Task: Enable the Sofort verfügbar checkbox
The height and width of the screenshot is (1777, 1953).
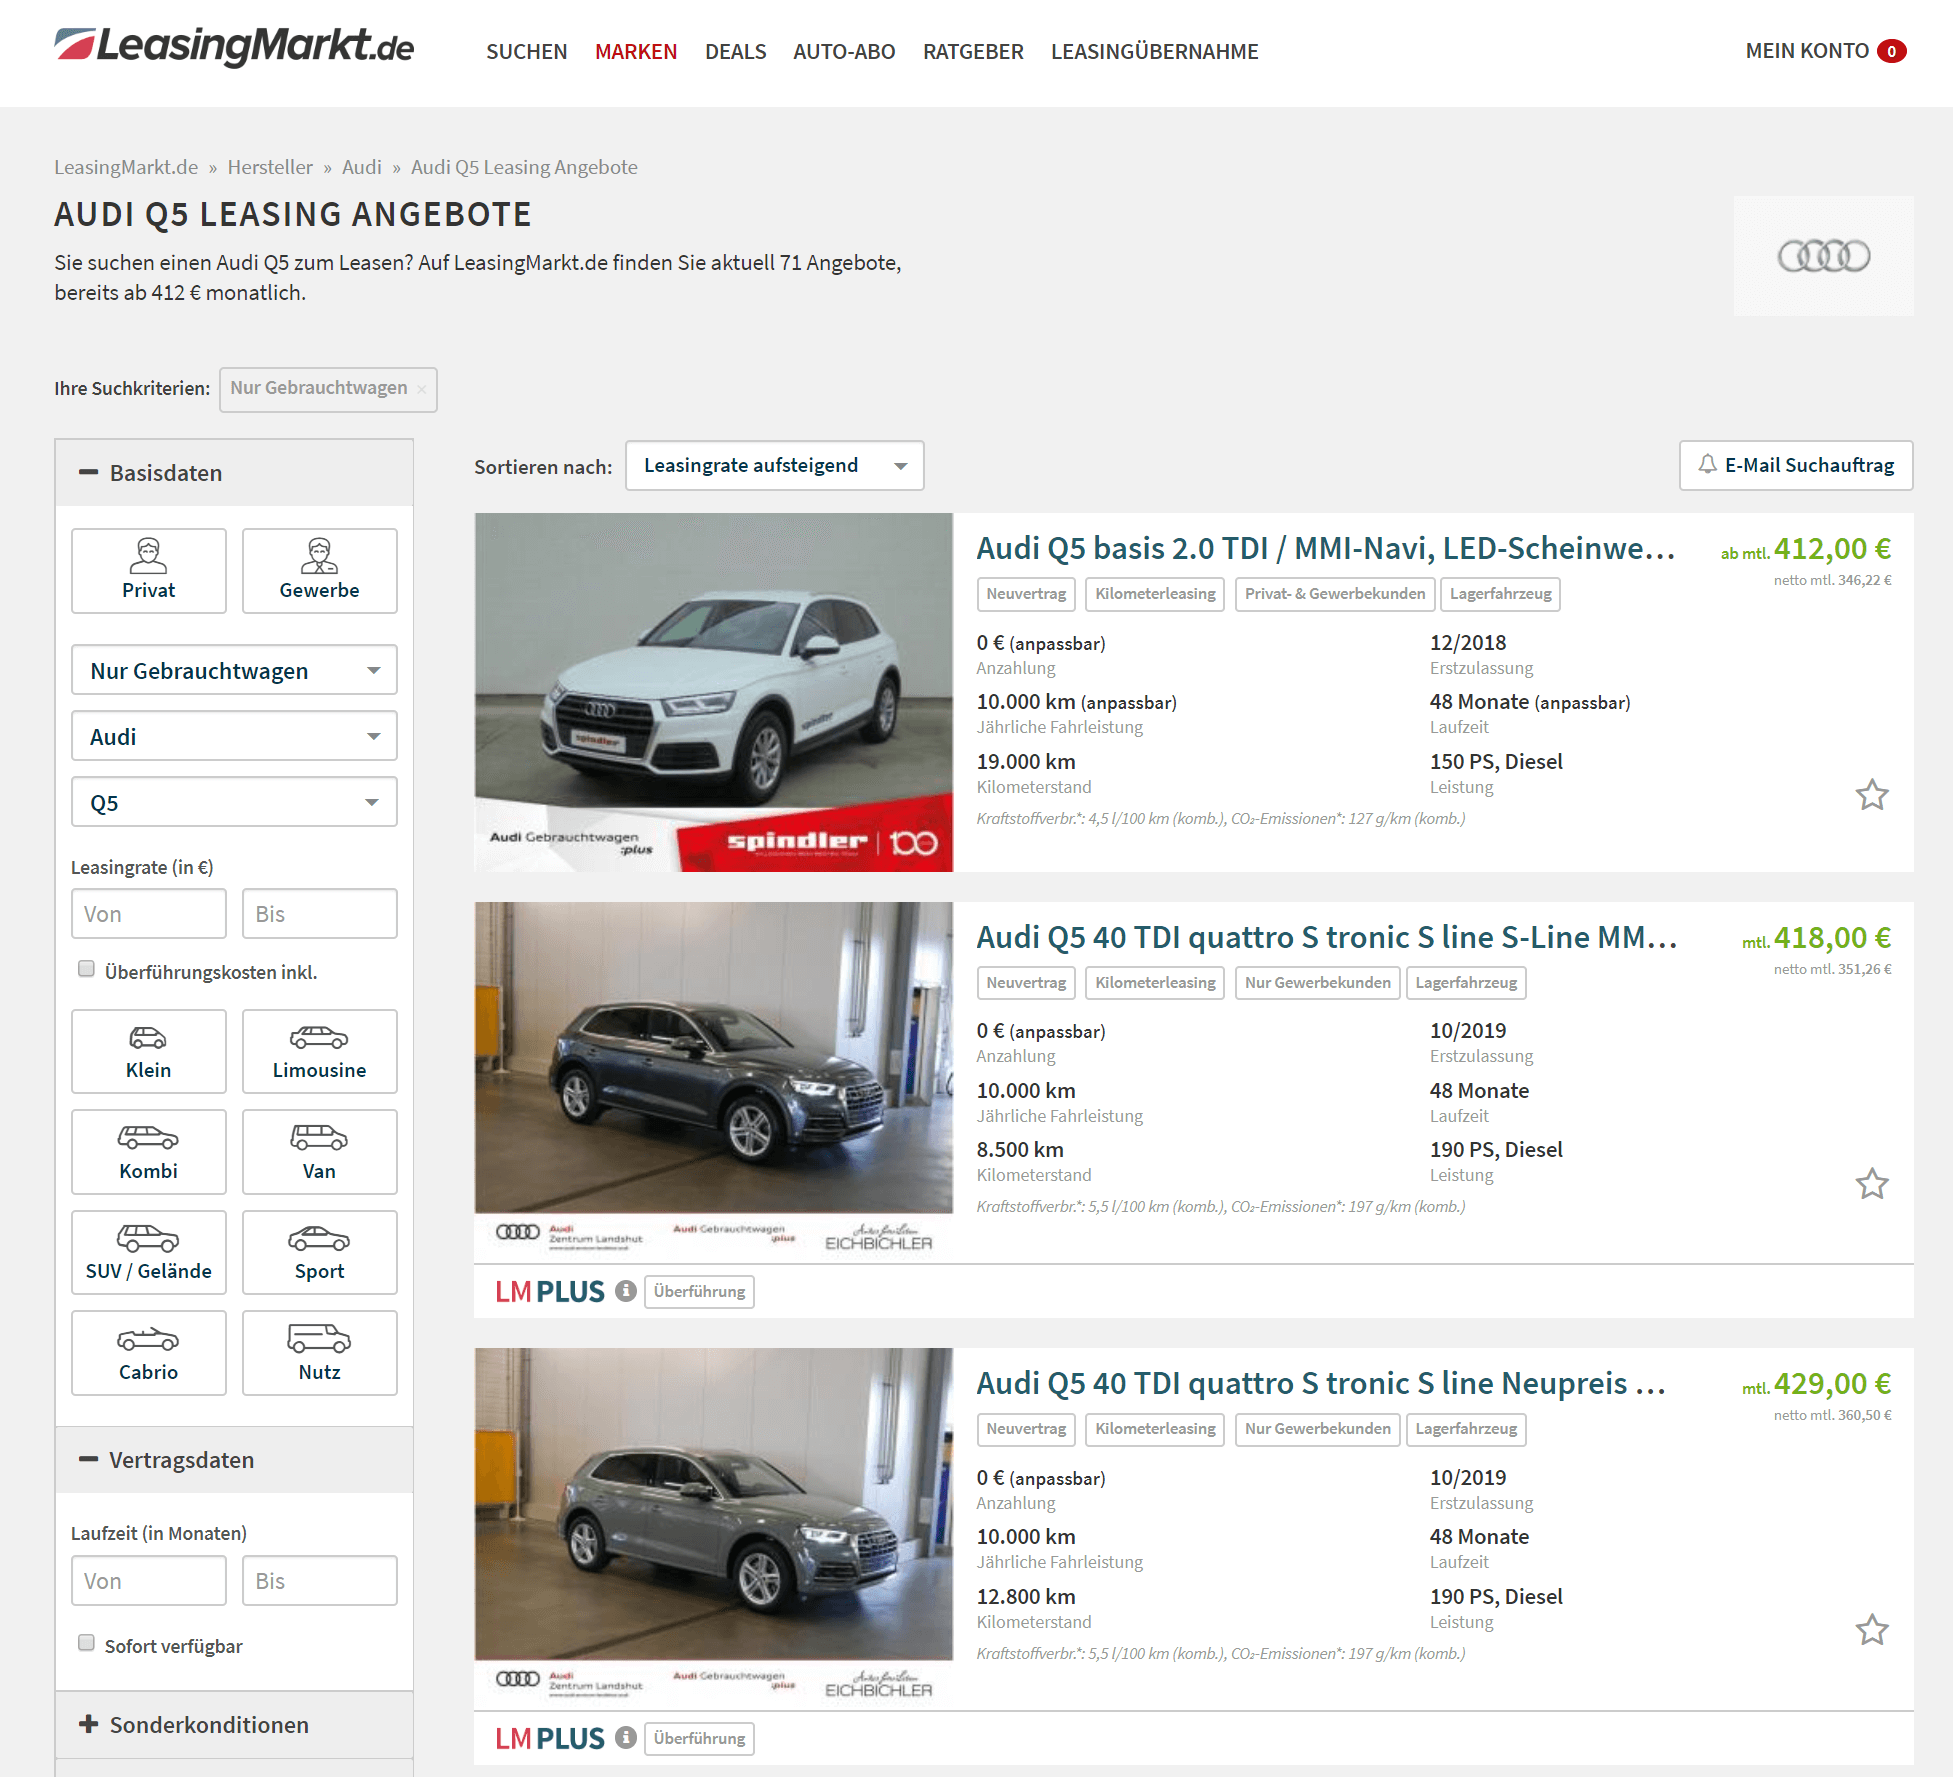Action: [x=86, y=1643]
